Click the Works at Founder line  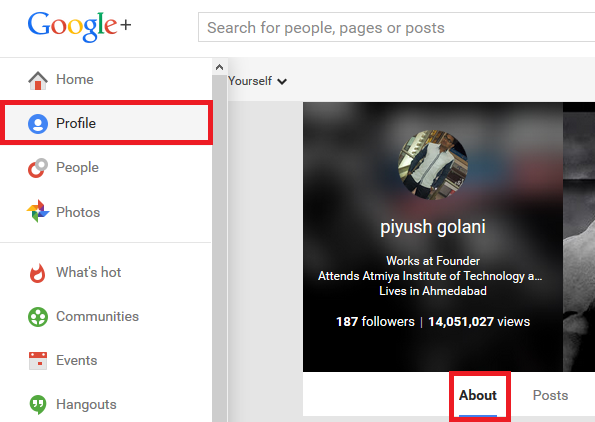[433, 261]
